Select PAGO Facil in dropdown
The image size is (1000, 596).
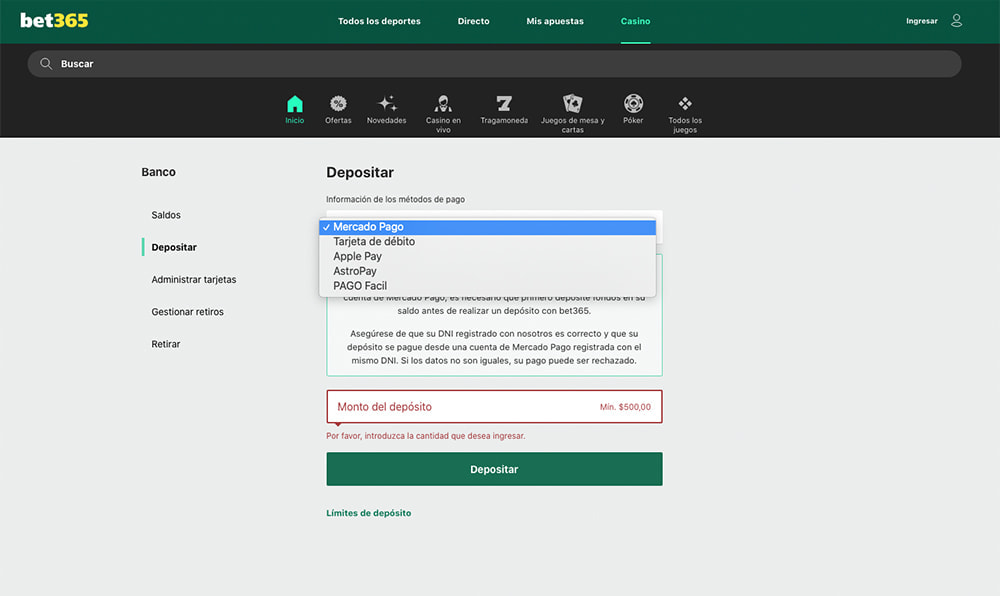(x=360, y=286)
